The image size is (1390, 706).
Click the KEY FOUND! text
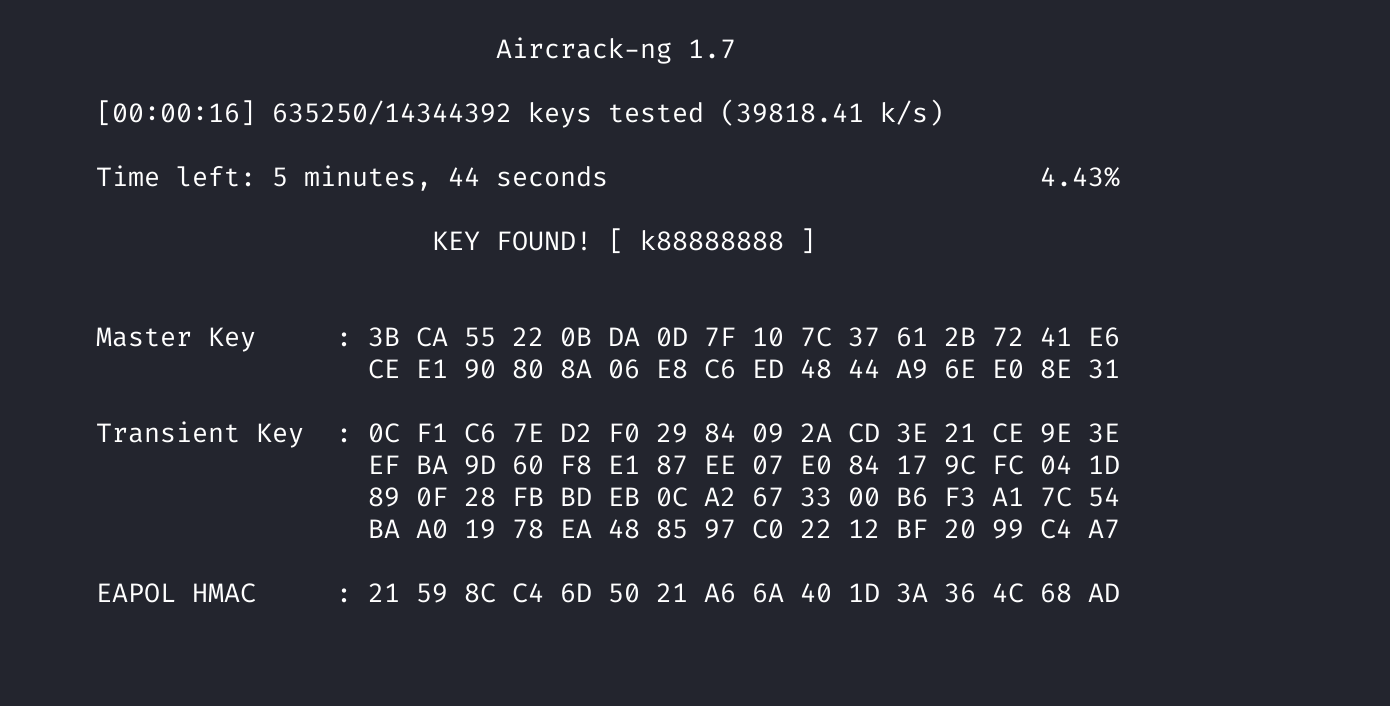click(511, 241)
